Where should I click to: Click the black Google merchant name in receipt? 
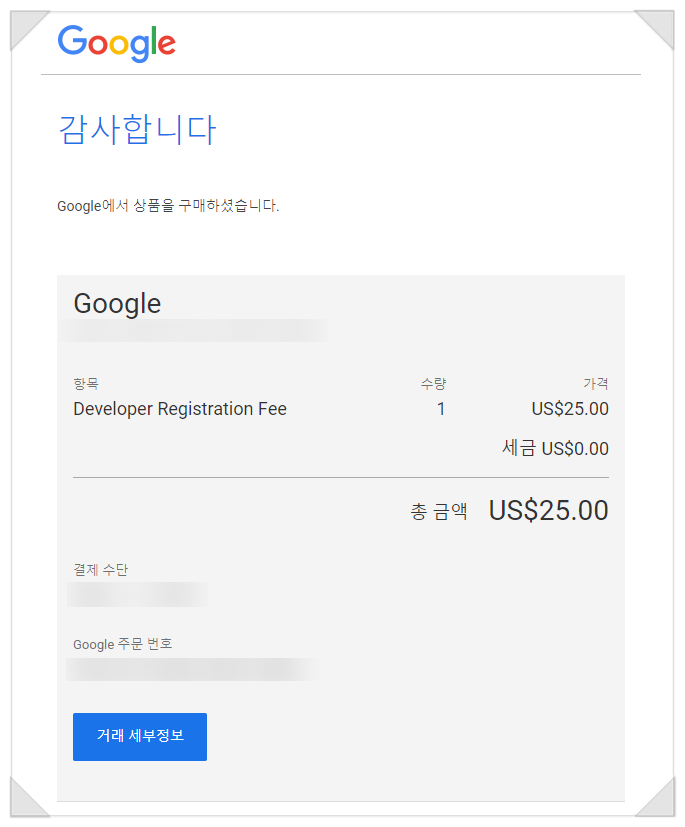117,304
